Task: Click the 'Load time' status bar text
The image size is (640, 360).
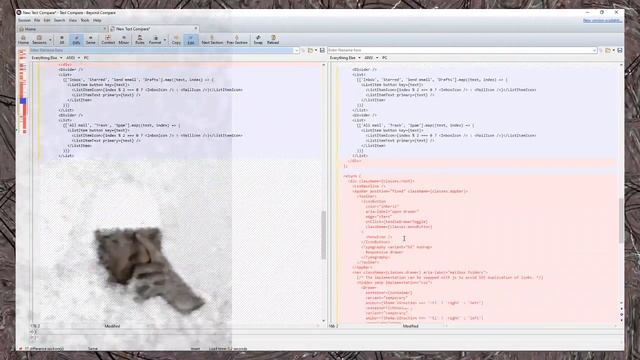Action: (228, 349)
